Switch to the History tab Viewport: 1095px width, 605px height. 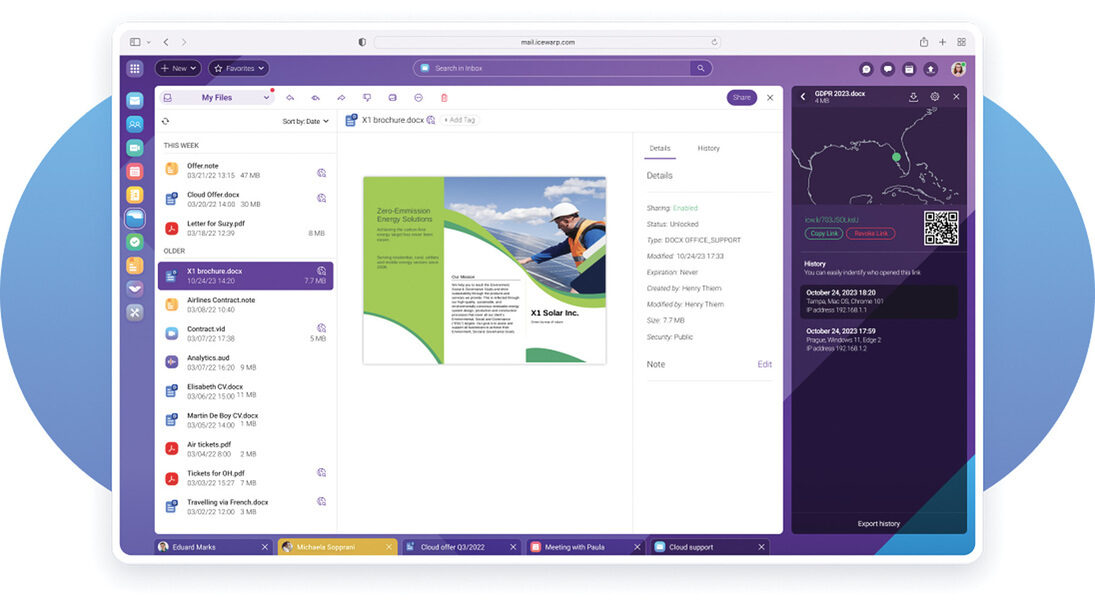pyautogui.click(x=708, y=148)
